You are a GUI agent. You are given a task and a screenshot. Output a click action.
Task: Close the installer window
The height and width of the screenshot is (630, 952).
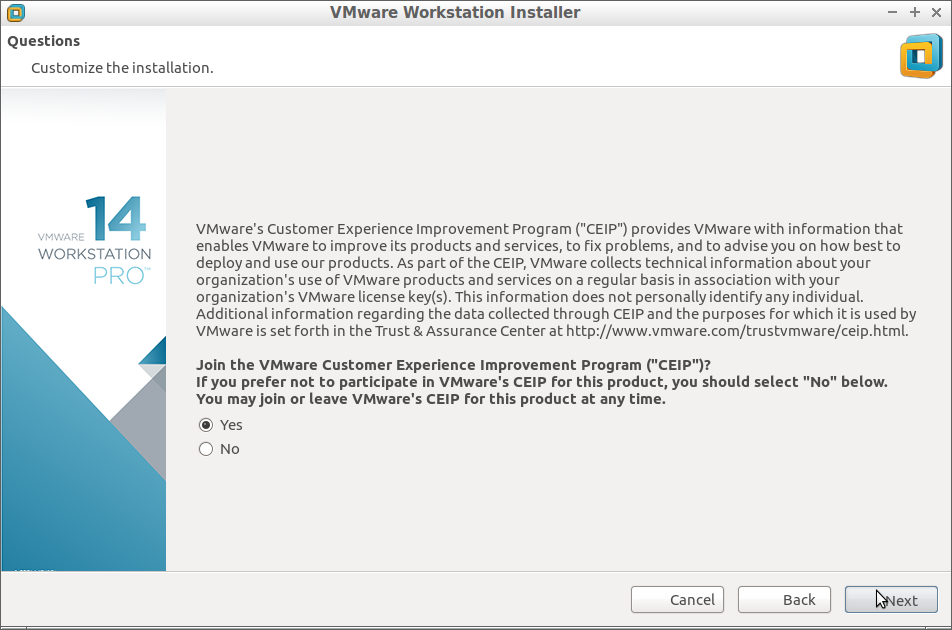[936, 12]
